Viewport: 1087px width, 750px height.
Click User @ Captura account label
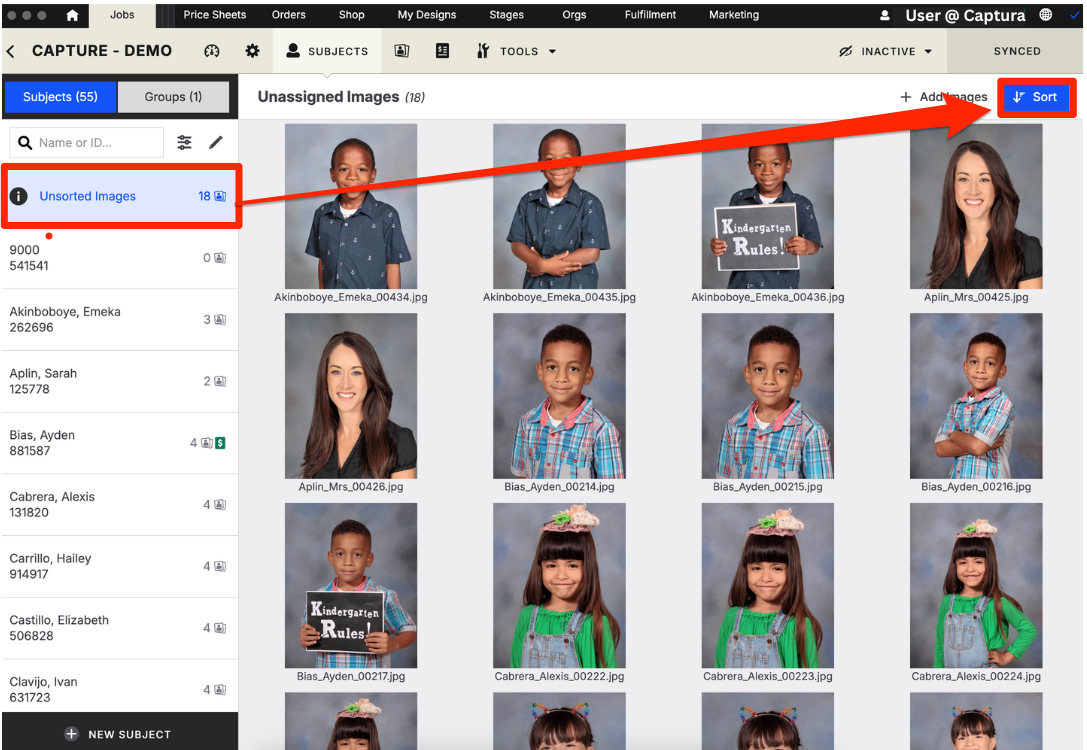[965, 15]
